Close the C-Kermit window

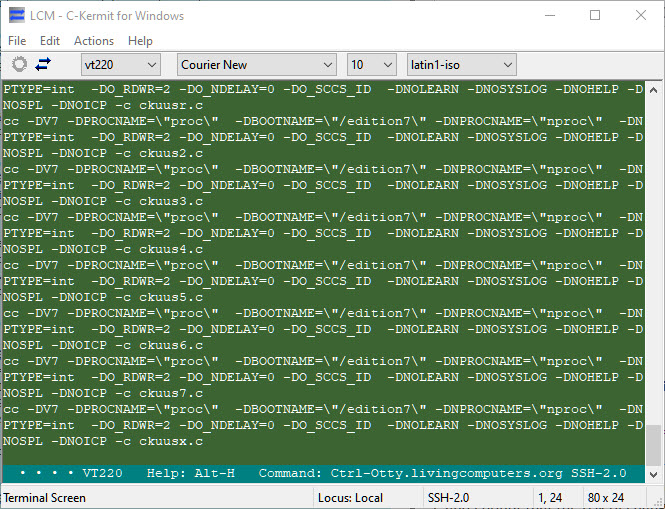pos(641,16)
